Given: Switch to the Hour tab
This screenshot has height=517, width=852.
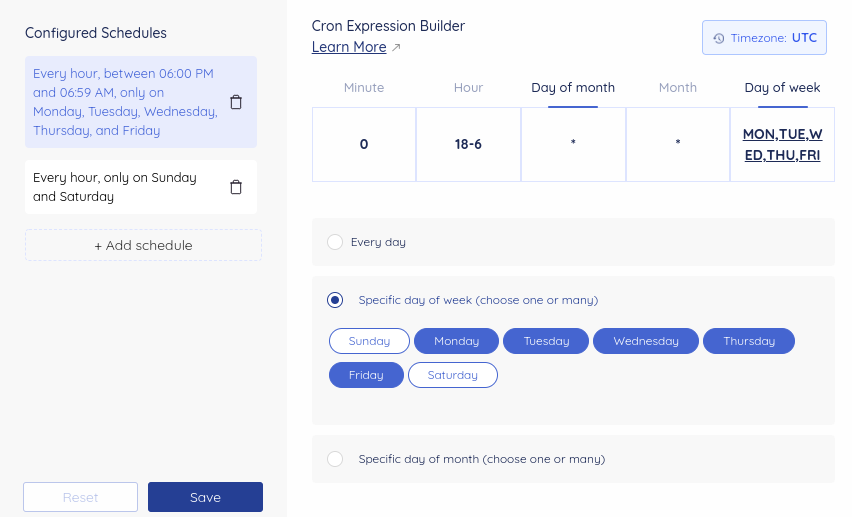Looking at the screenshot, I should tap(468, 88).
